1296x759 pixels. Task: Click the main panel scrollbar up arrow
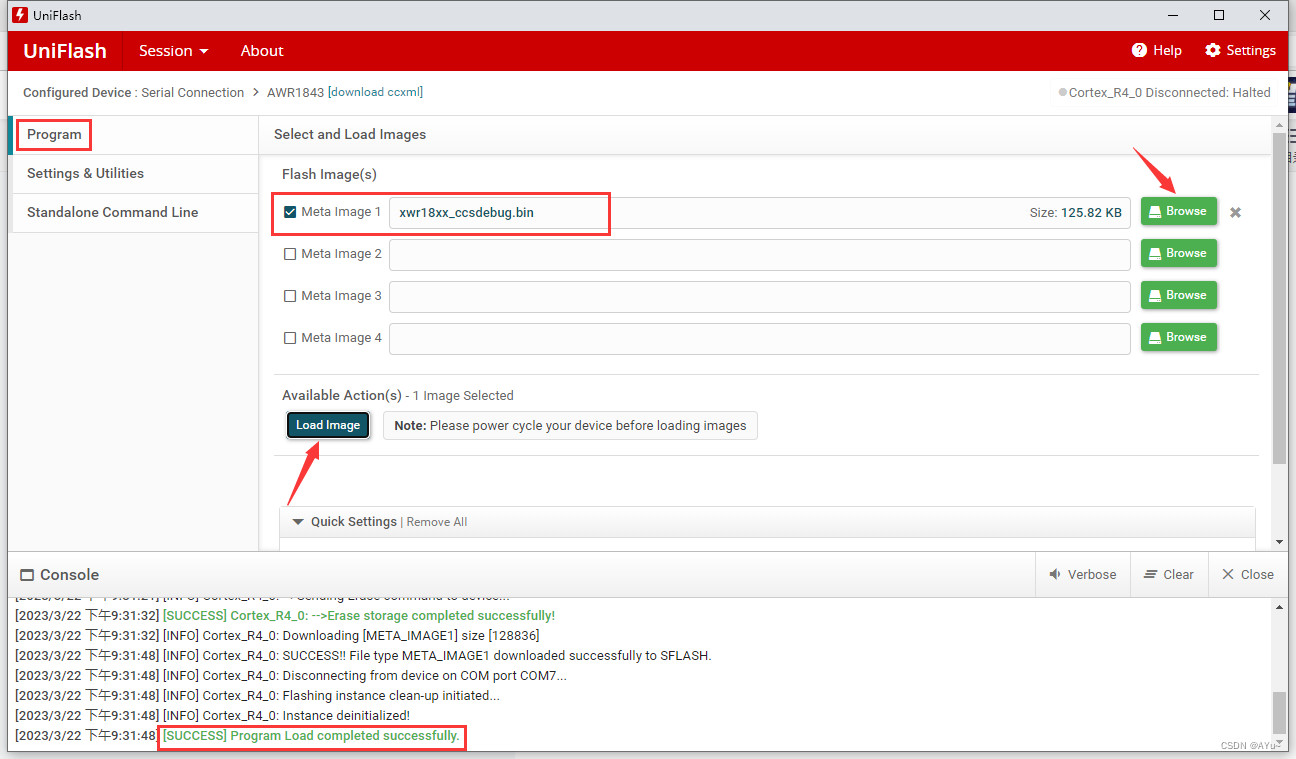pyautogui.click(x=1279, y=124)
